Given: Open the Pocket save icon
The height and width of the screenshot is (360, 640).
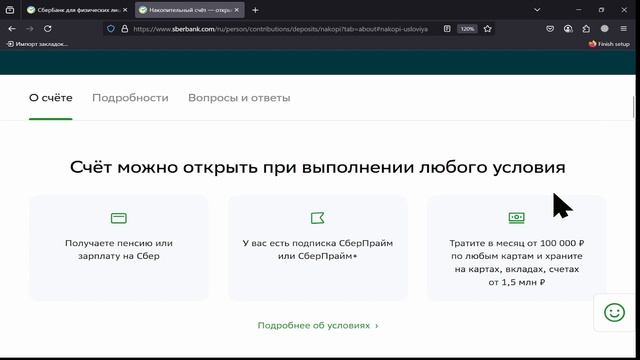Looking at the screenshot, I should pyautogui.click(x=550, y=29).
